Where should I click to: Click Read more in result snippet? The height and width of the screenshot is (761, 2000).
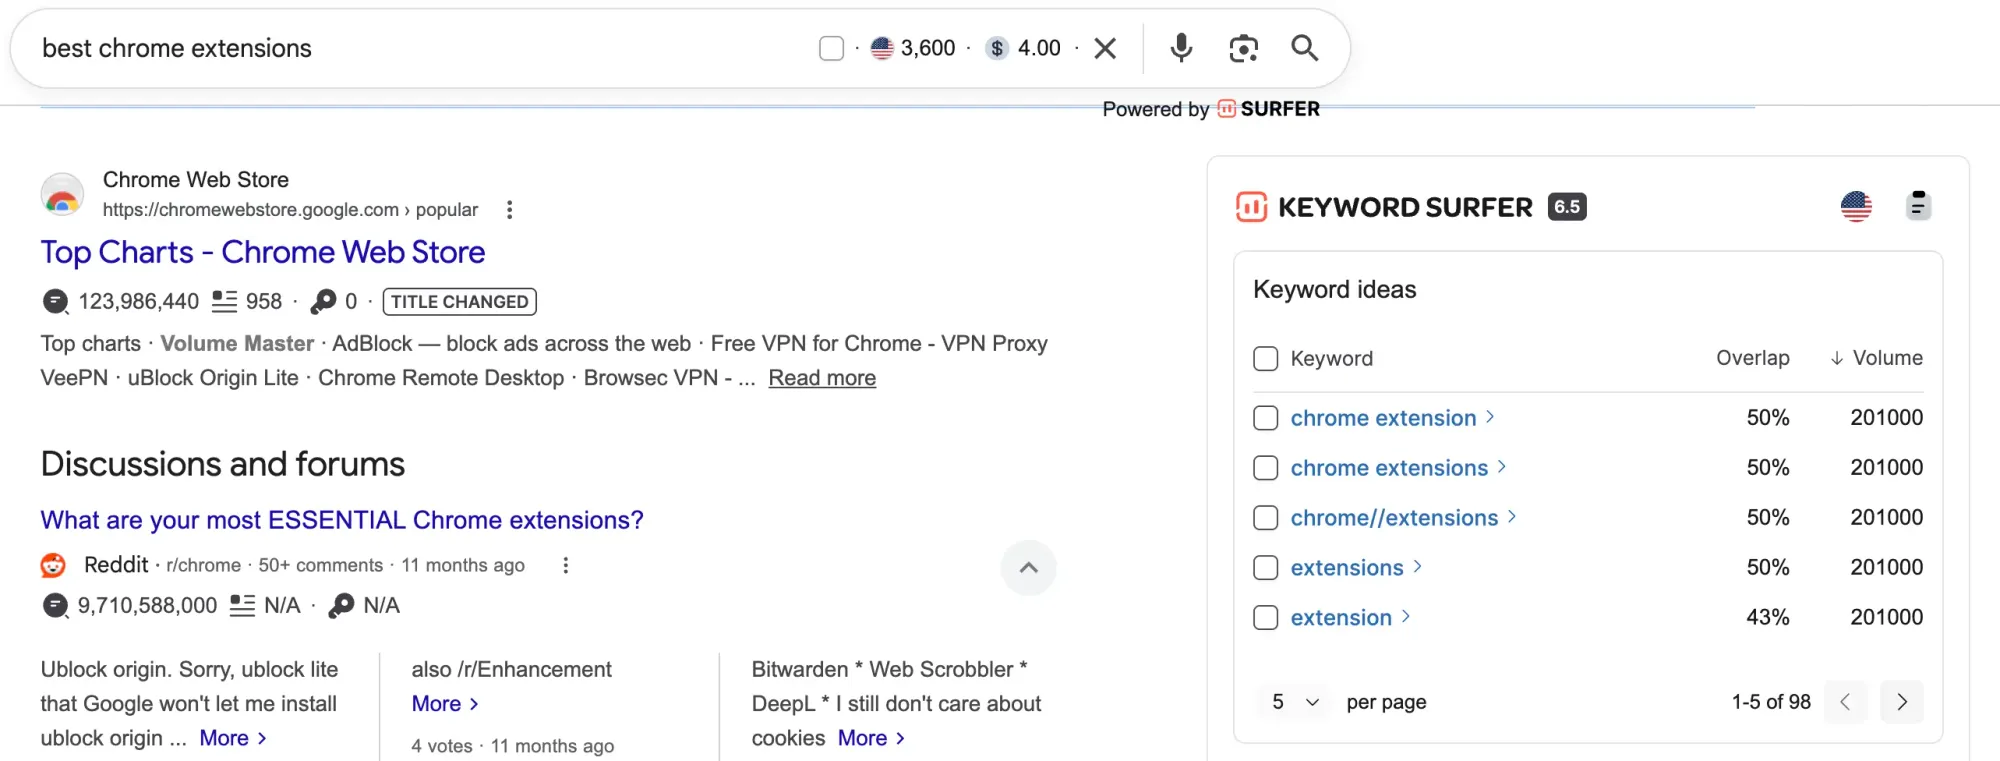coord(822,378)
